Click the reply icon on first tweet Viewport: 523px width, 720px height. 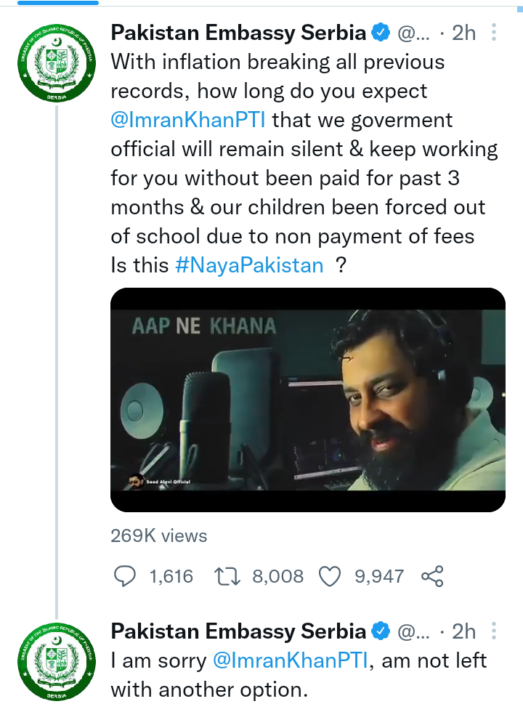coord(124,576)
